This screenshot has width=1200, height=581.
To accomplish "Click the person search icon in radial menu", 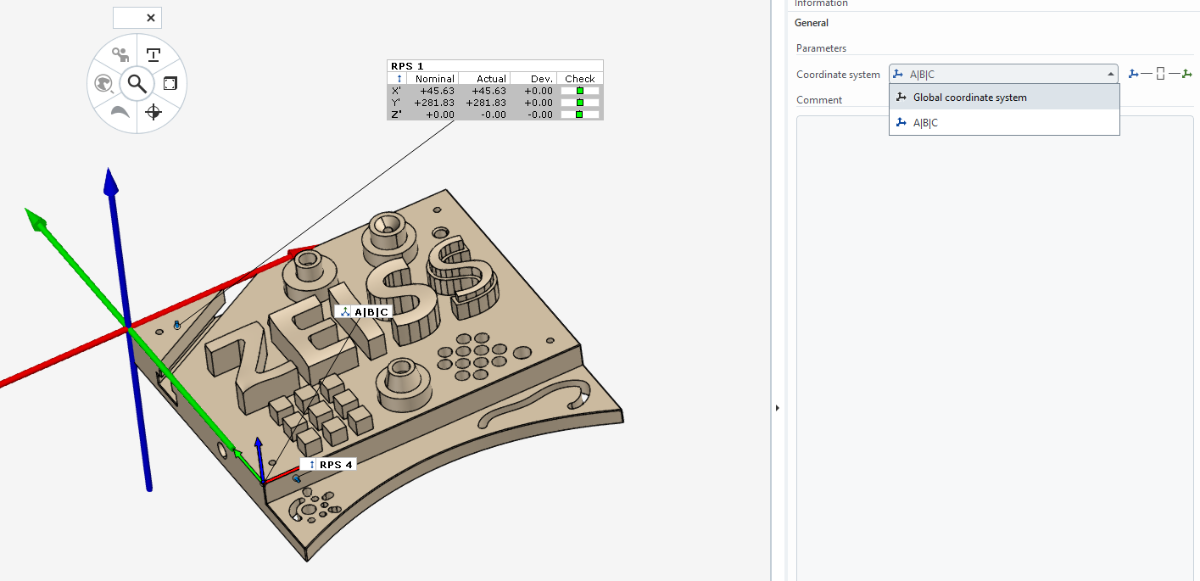I will coord(121,55).
